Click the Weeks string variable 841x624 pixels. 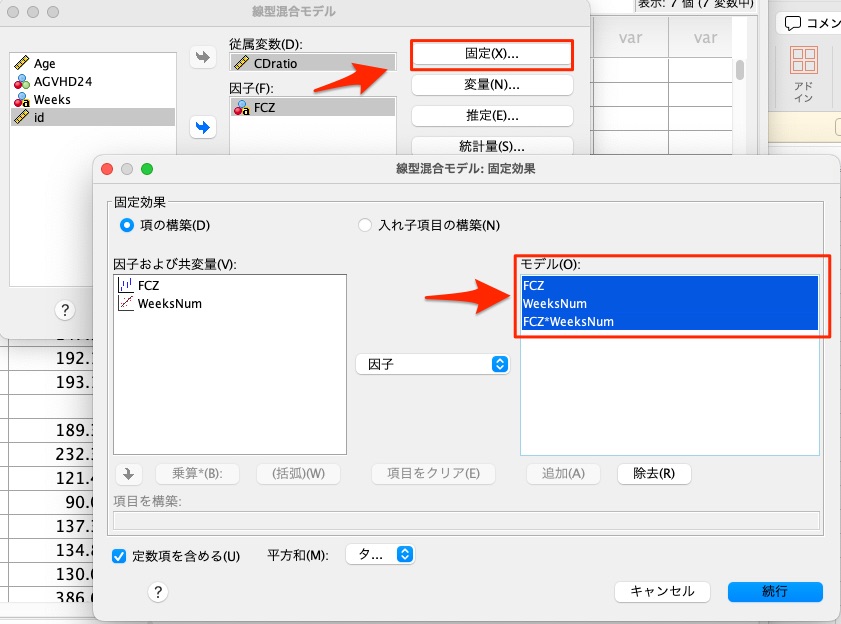pos(51,99)
